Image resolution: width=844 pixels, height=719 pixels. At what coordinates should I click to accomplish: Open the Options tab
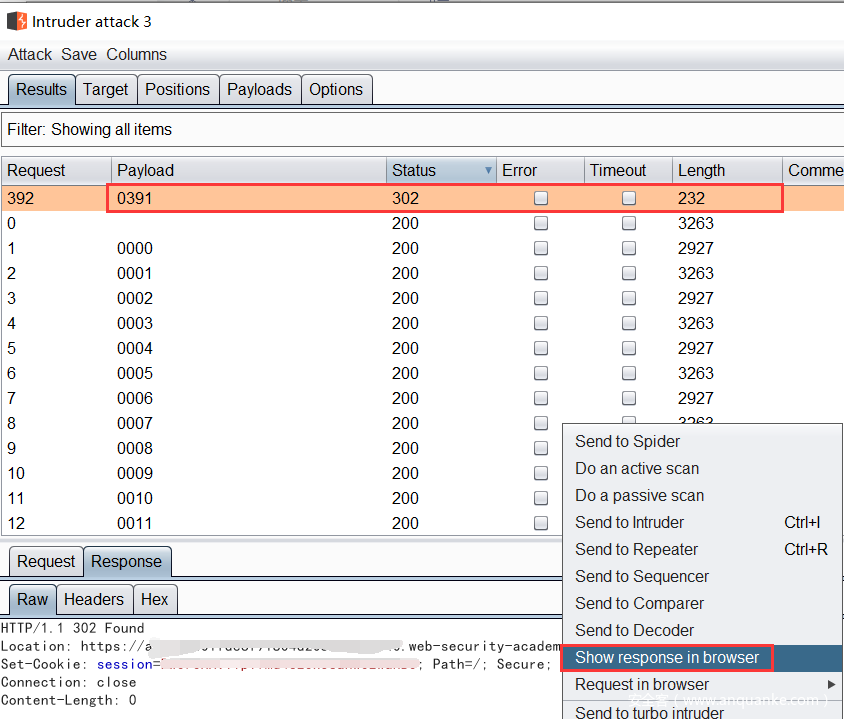(x=335, y=90)
